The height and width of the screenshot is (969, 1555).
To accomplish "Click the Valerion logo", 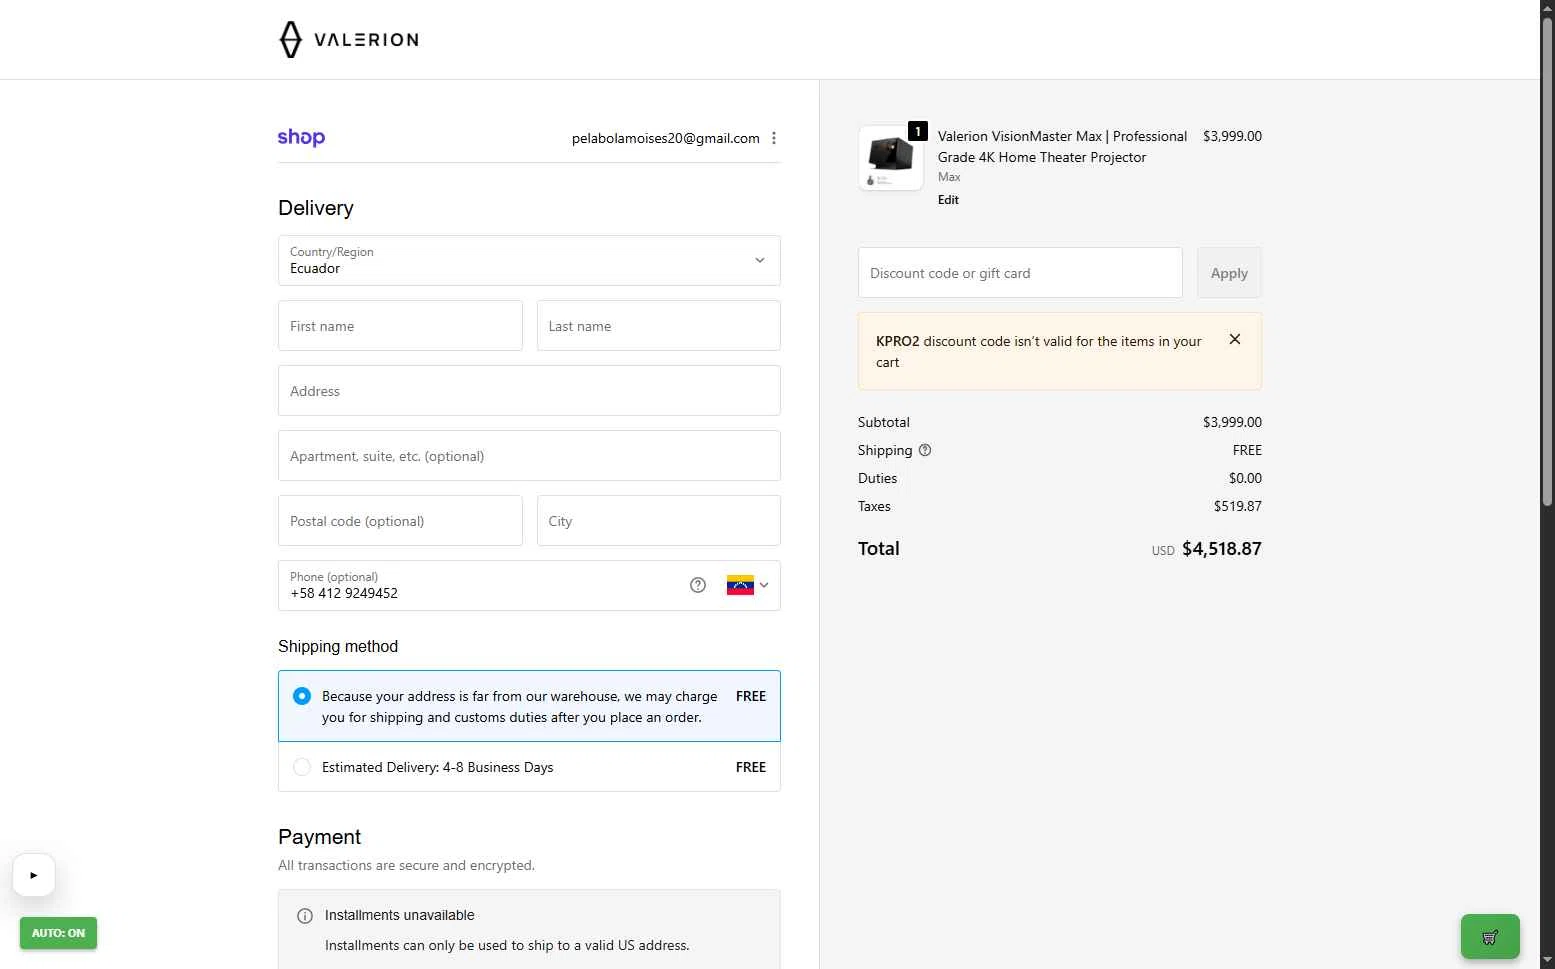I will pyautogui.click(x=348, y=40).
